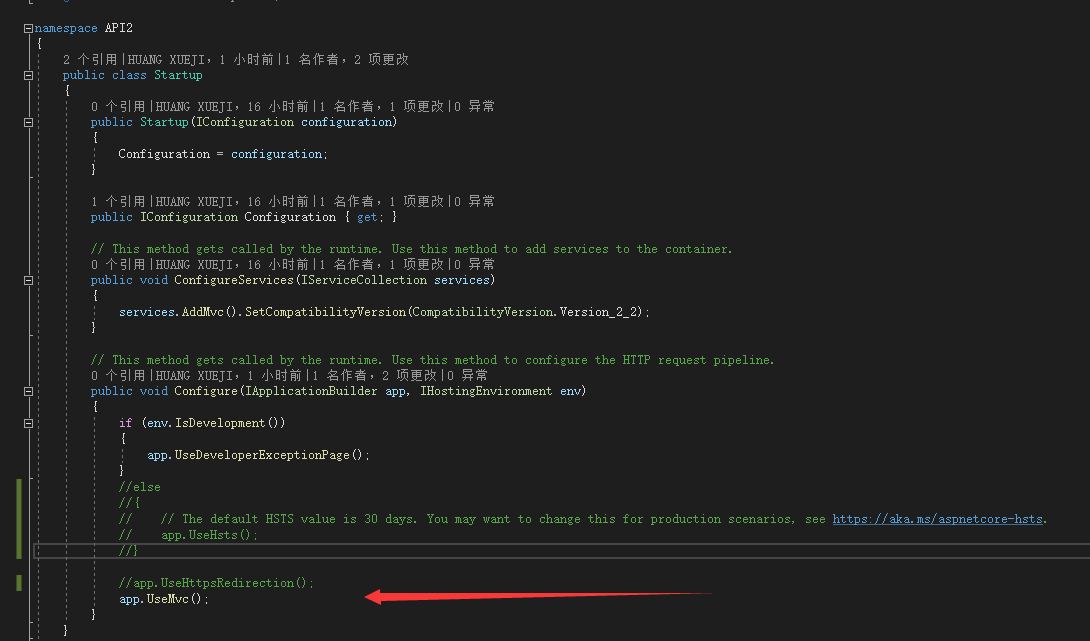Click the commented 'app.UseHsts();' line

tap(209, 535)
